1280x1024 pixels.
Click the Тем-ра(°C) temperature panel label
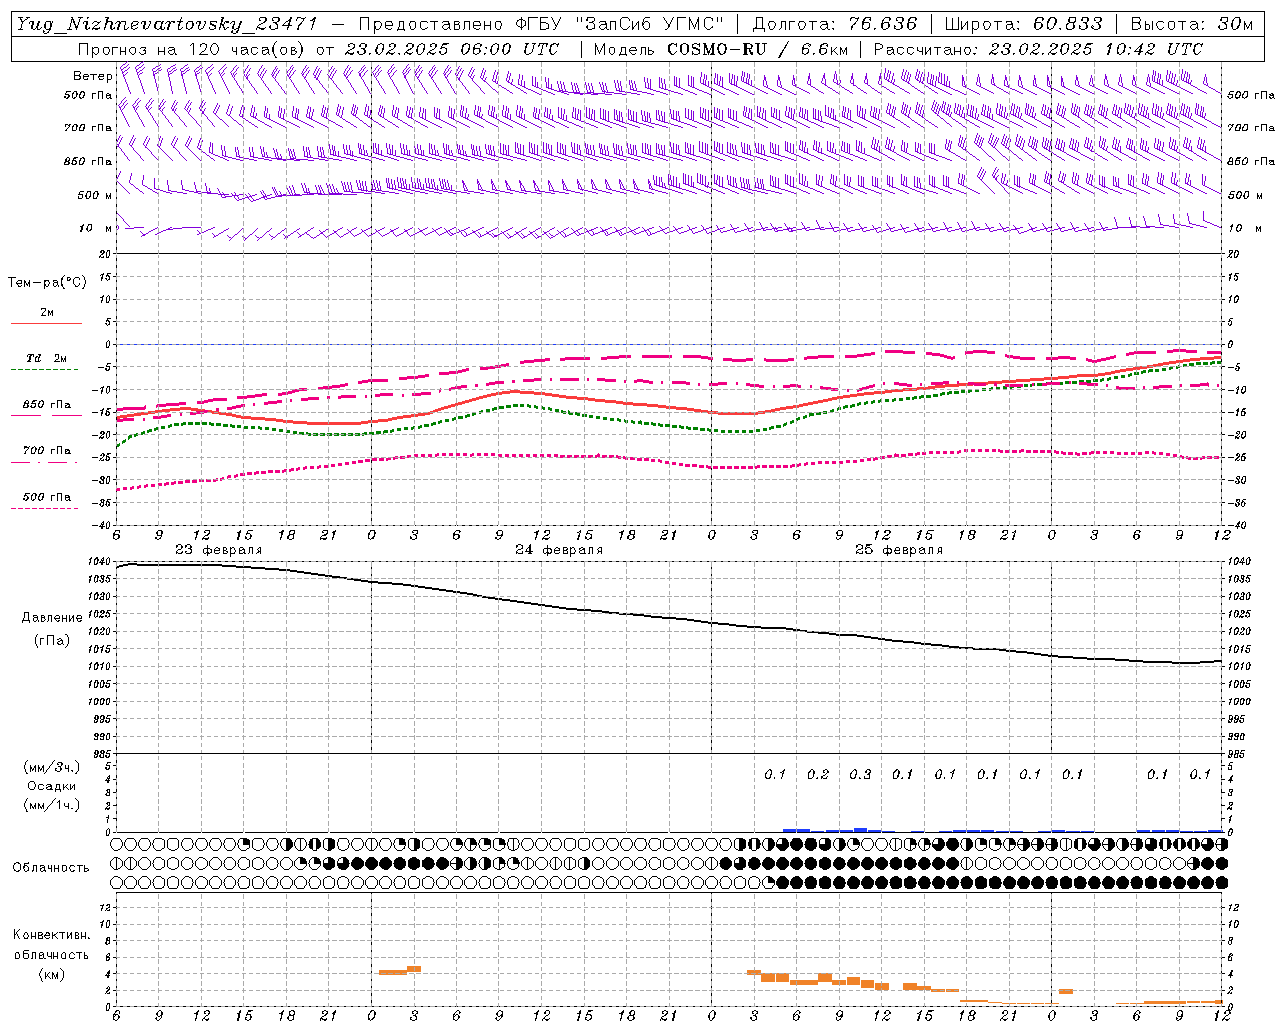47,282
